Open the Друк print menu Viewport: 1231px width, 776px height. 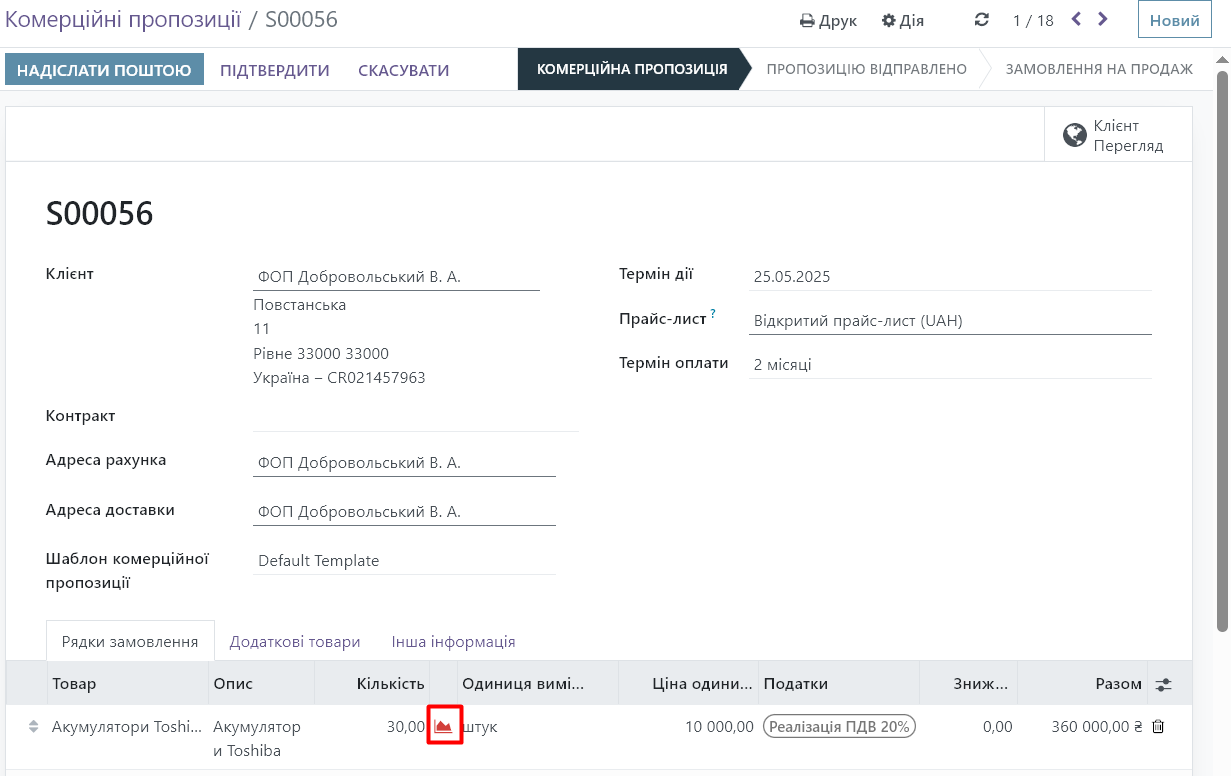coord(828,20)
